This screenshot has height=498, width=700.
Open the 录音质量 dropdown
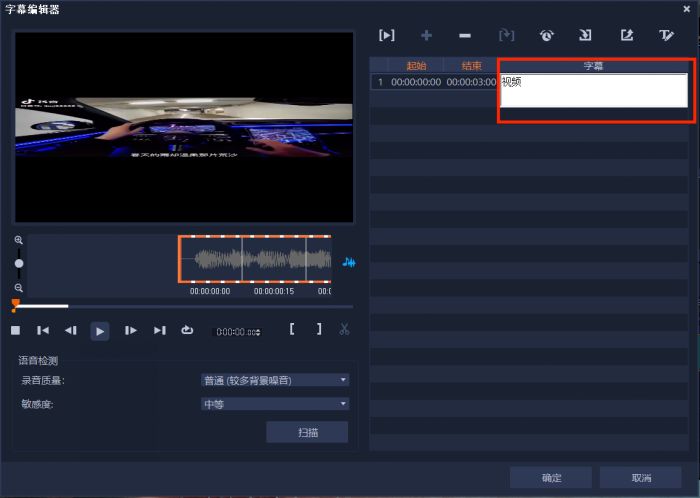click(x=275, y=380)
